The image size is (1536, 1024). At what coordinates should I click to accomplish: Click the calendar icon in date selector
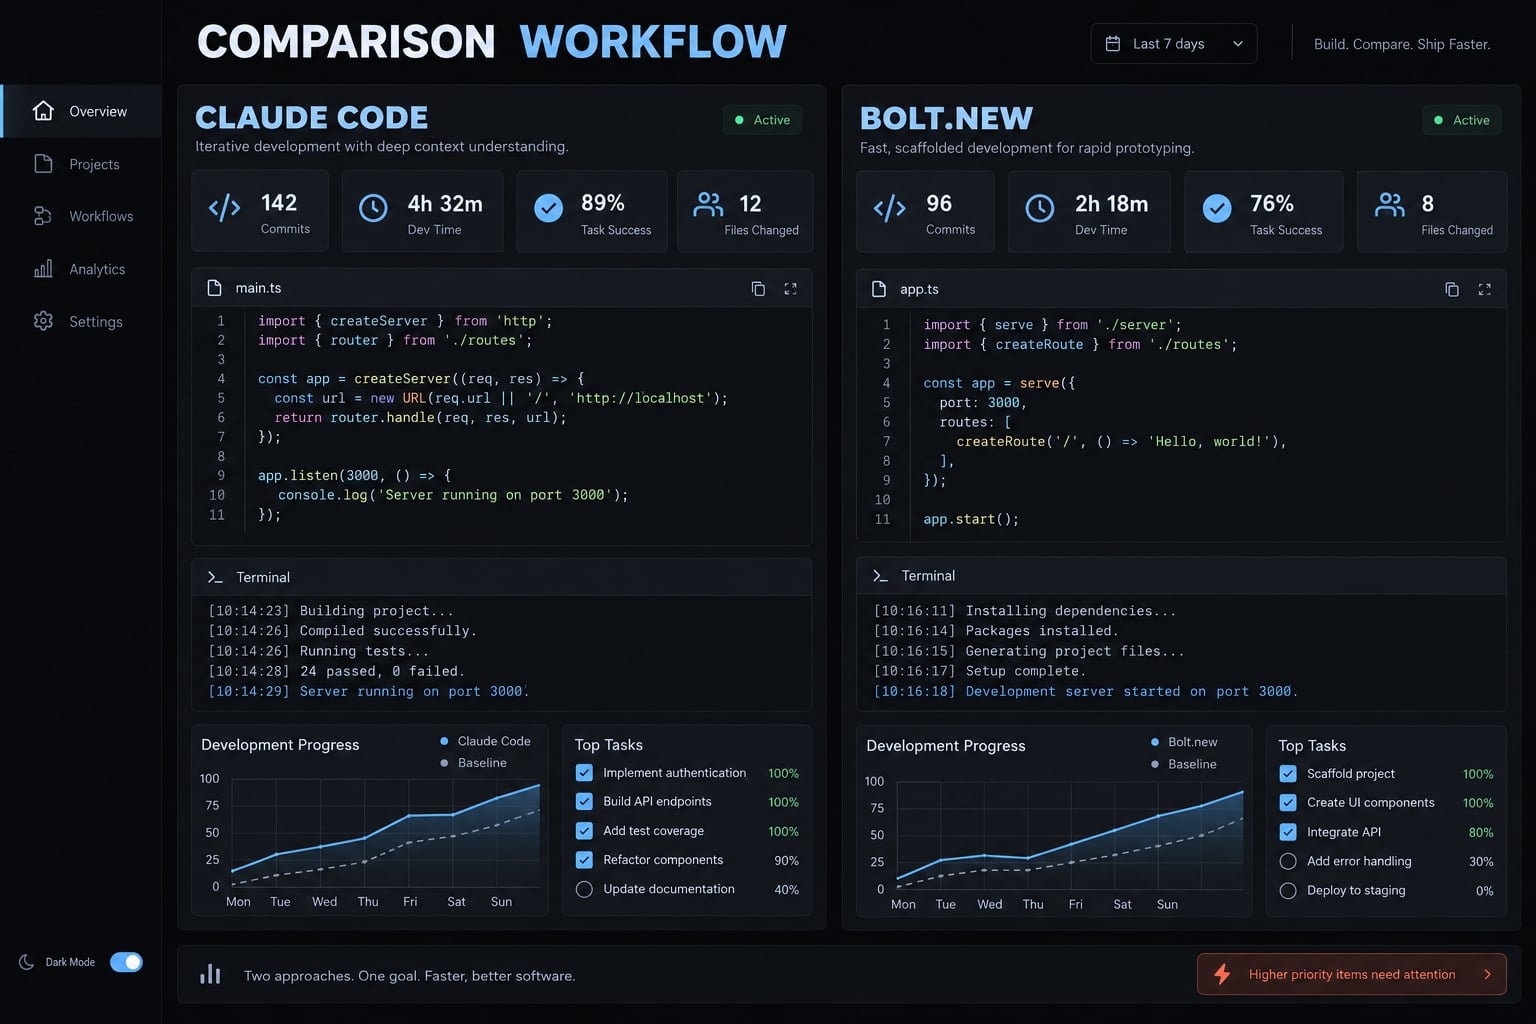pos(1112,44)
